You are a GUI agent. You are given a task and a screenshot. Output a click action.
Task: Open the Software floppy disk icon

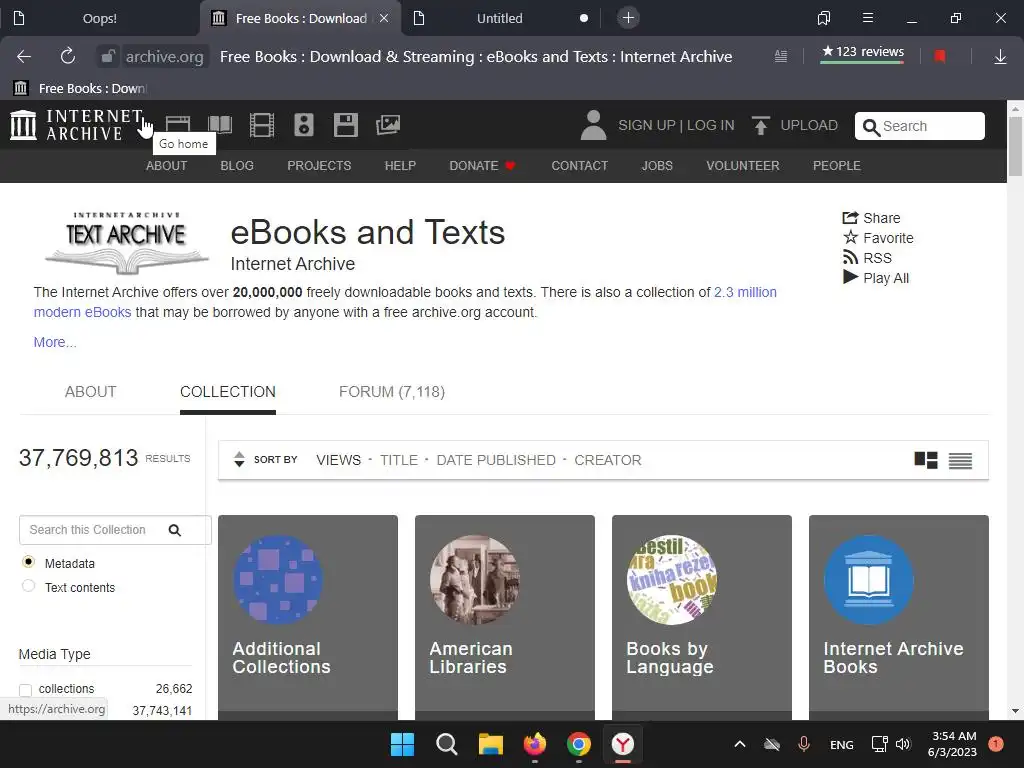[345, 125]
